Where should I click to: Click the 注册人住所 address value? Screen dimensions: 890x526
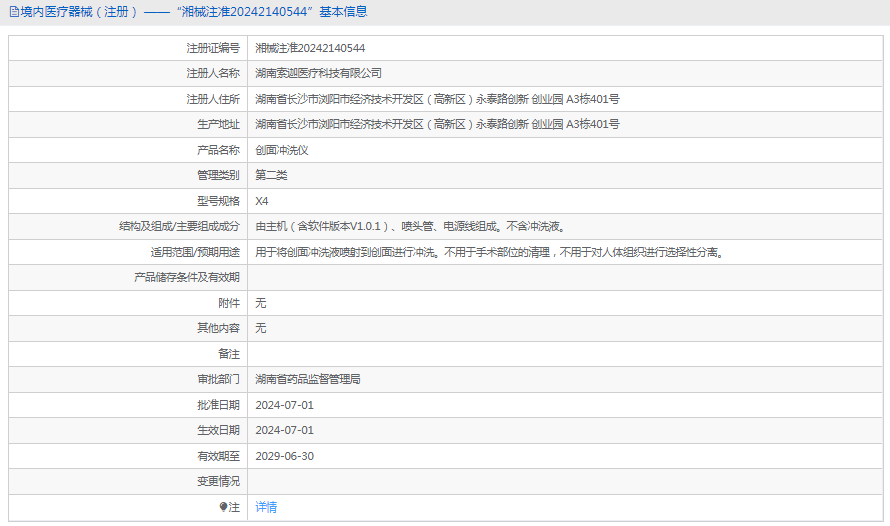coord(437,99)
